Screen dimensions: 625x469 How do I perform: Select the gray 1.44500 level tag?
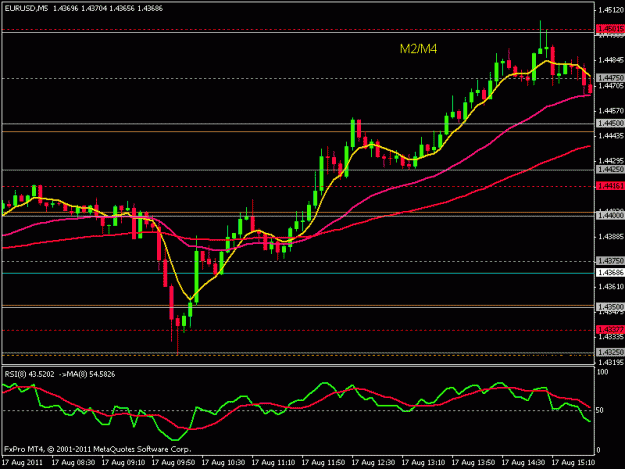(610, 124)
